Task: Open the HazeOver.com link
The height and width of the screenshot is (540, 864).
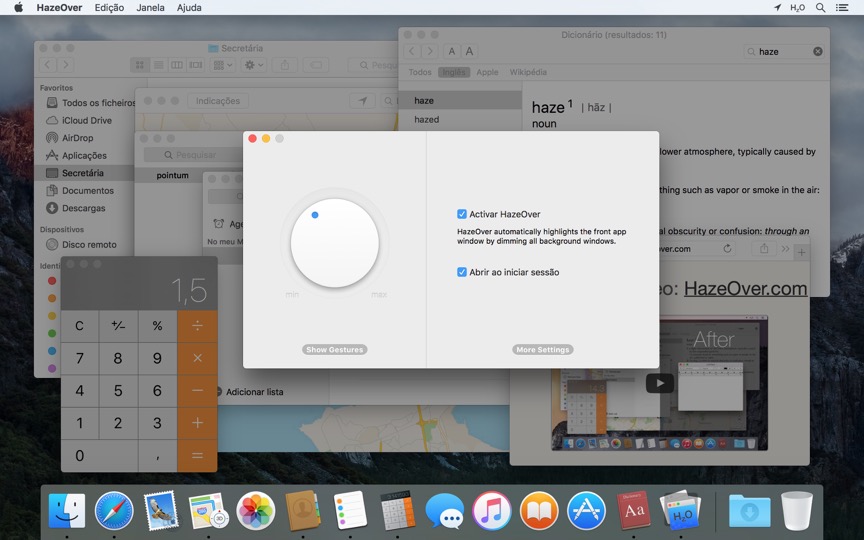Action: pos(746,289)
